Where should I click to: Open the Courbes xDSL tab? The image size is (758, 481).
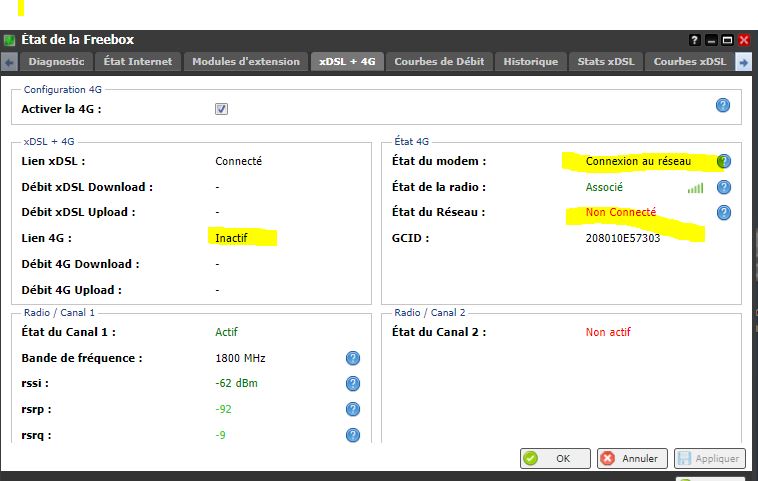(x=690, y=62)
